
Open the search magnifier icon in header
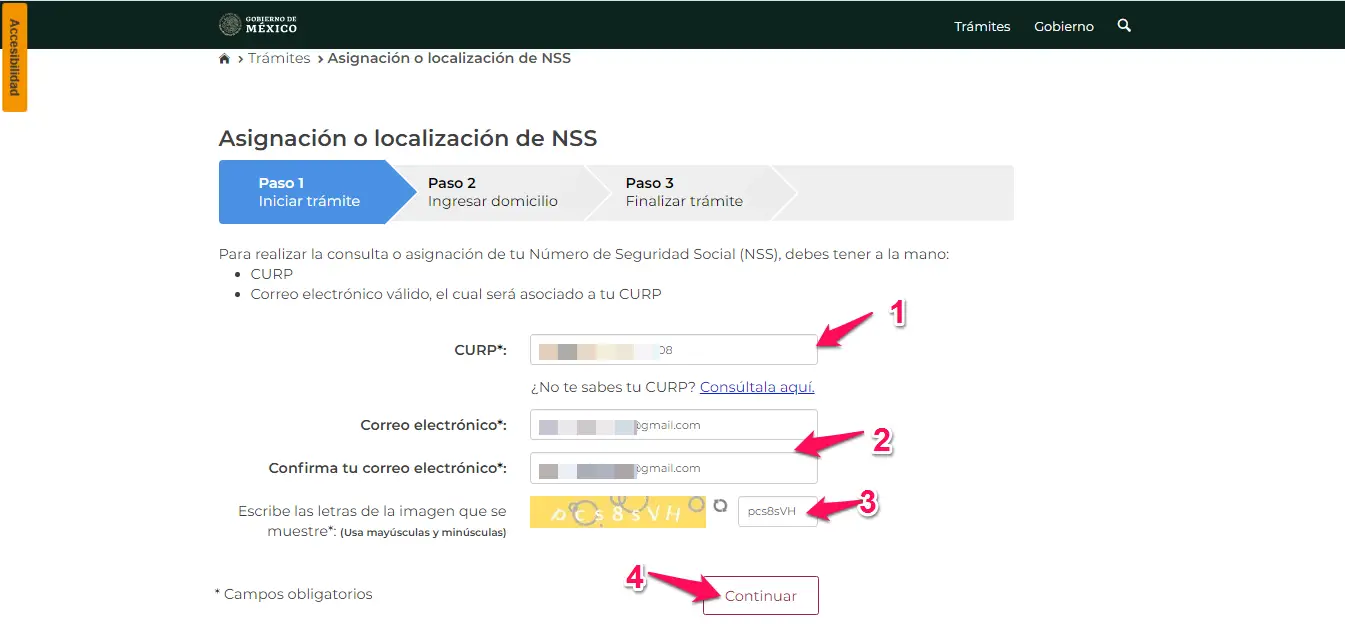click(x=1124, y=26)
